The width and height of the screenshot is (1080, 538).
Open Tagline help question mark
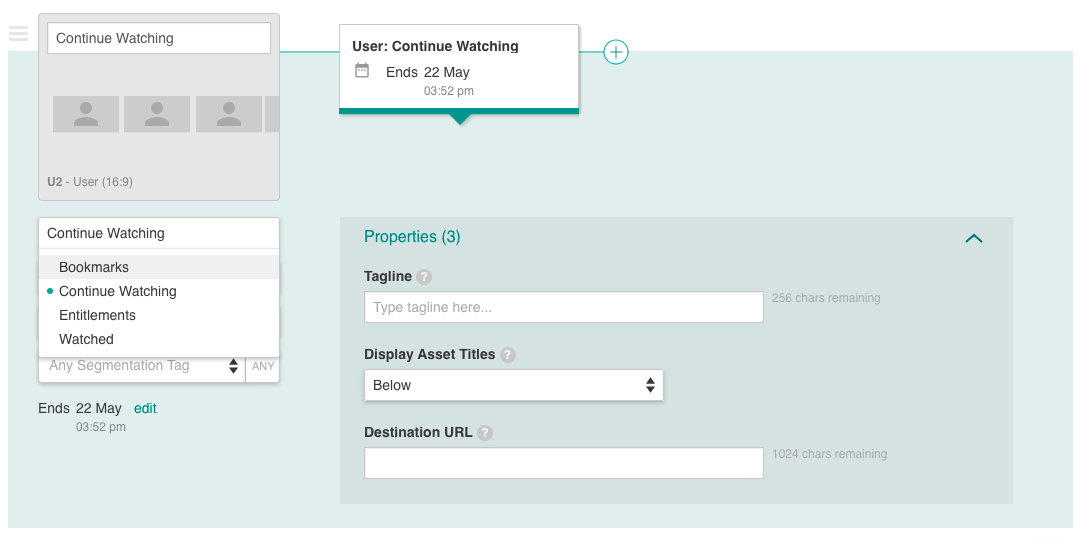click(424, 277)
